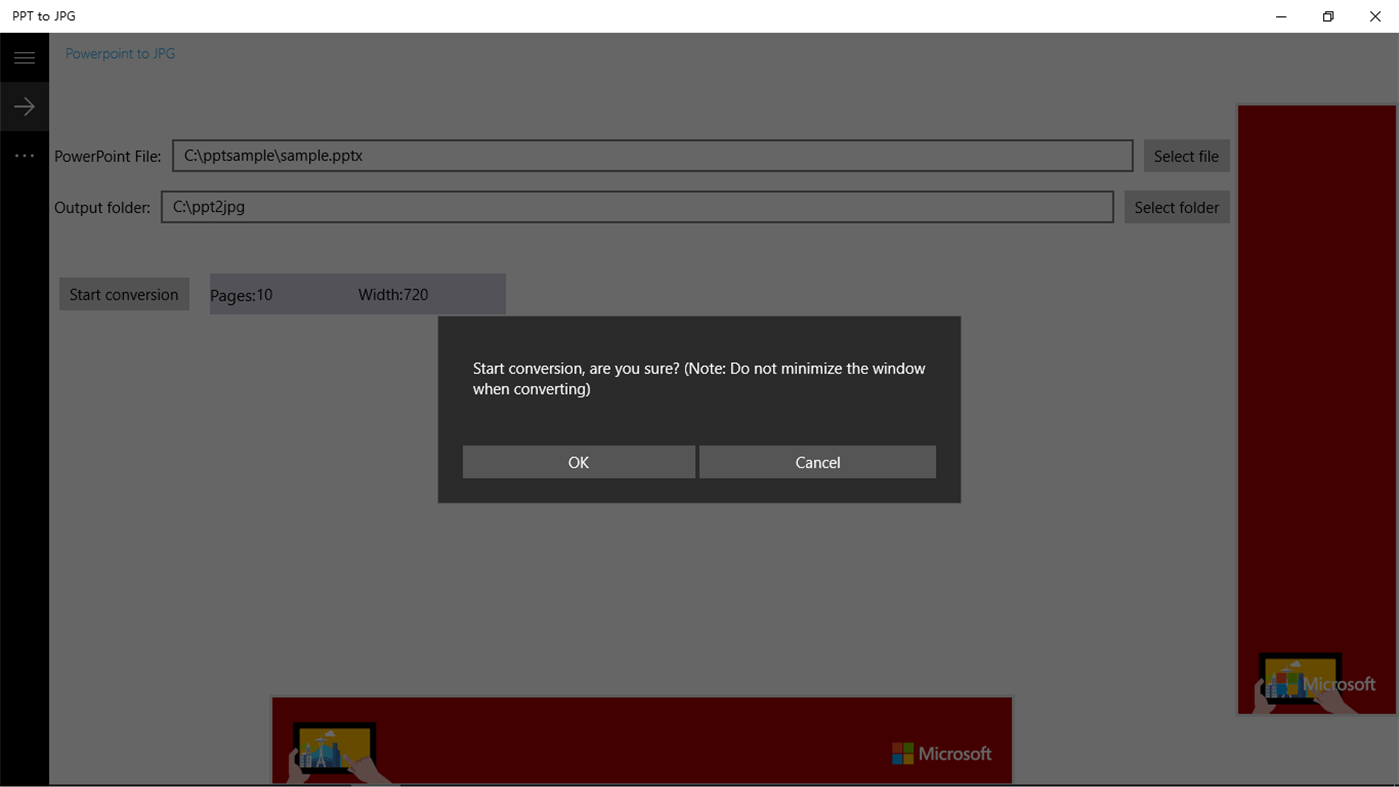
Task: Click the forward arrow icon in the sidebar
Action: click(24, 105)
